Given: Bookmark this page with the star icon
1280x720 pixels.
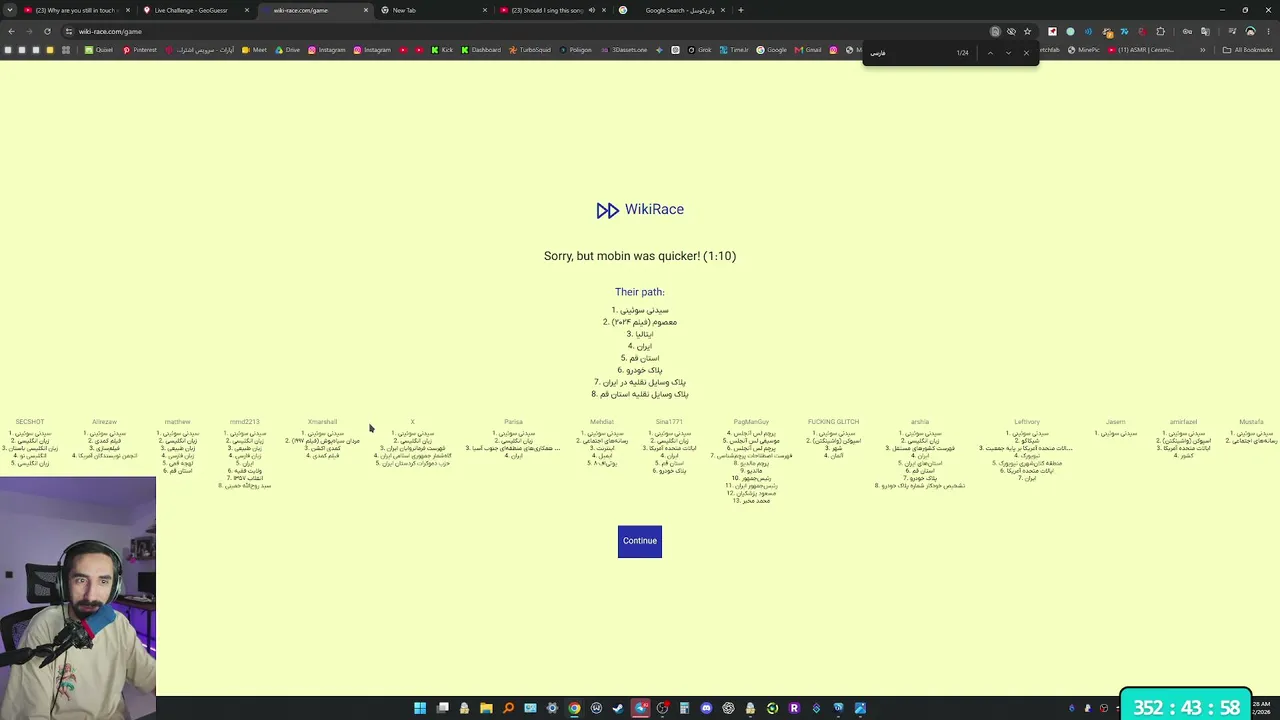Looking at the screenshot, I should coord(1027,31).
